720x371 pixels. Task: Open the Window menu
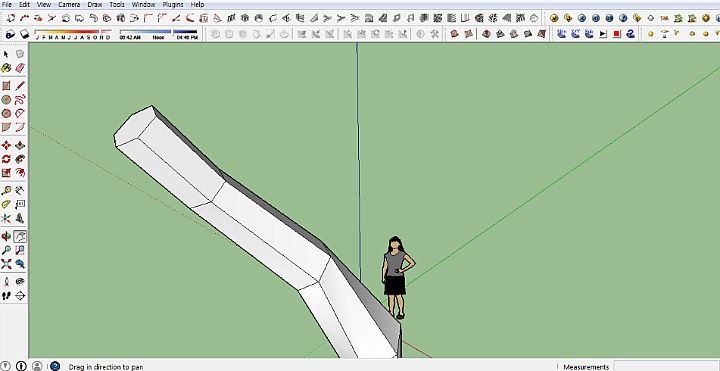[143, 5]
